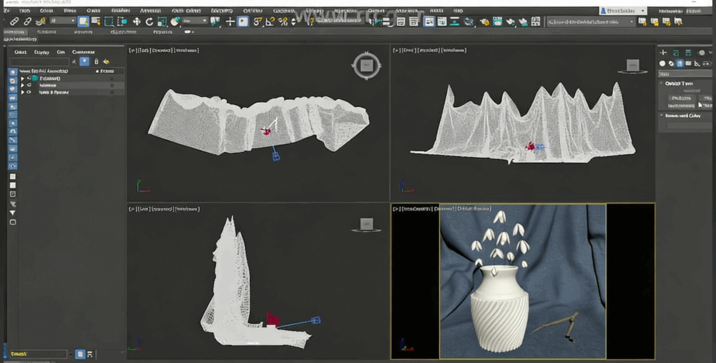
Task: Toggle frozen state of first Scene Explorer row
Action: click(111, 79)
